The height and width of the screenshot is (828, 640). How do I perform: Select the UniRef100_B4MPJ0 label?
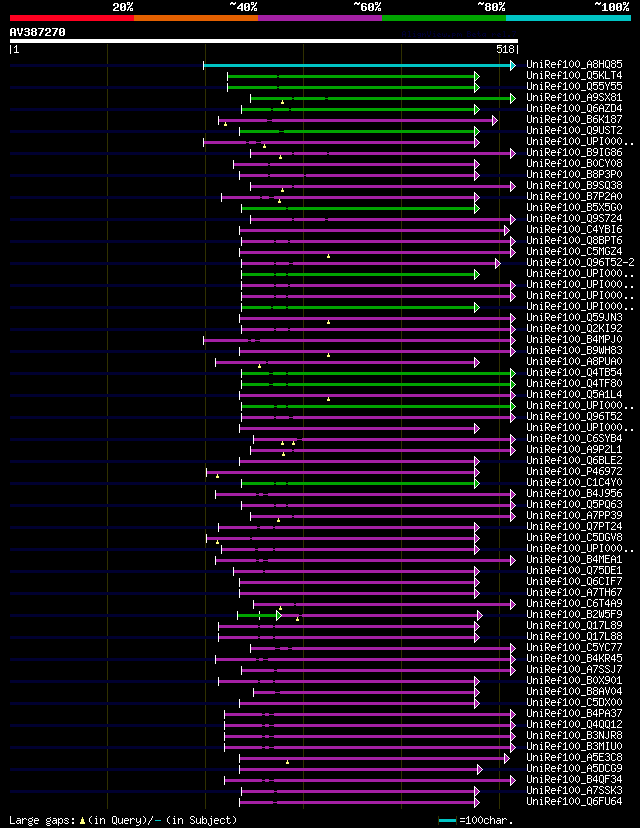tap(575, 340)
